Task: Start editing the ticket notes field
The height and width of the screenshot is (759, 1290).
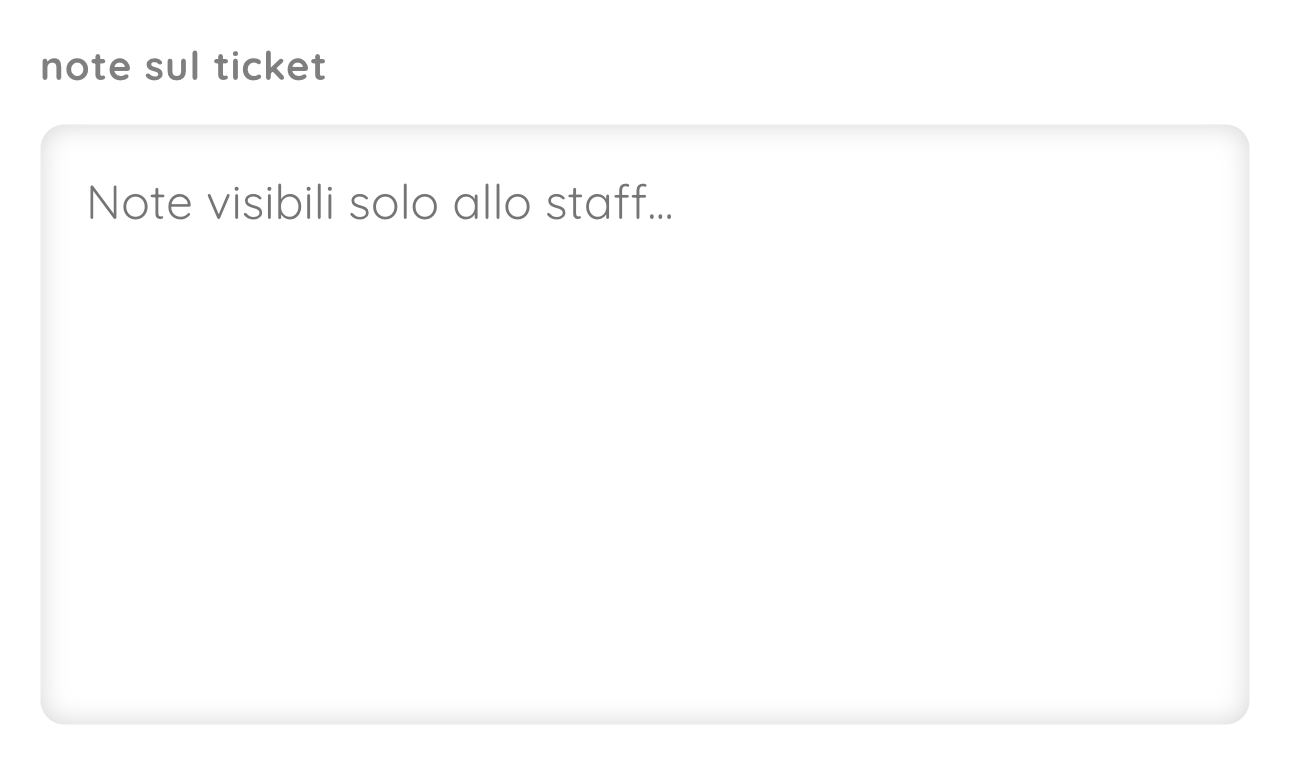Action: click(x=644, y=424)
